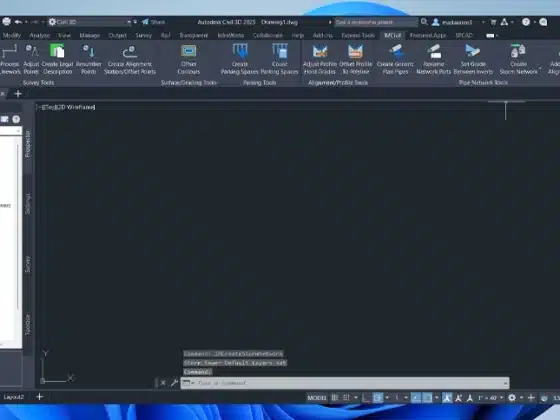Redo the last undone action

(34, 22)
